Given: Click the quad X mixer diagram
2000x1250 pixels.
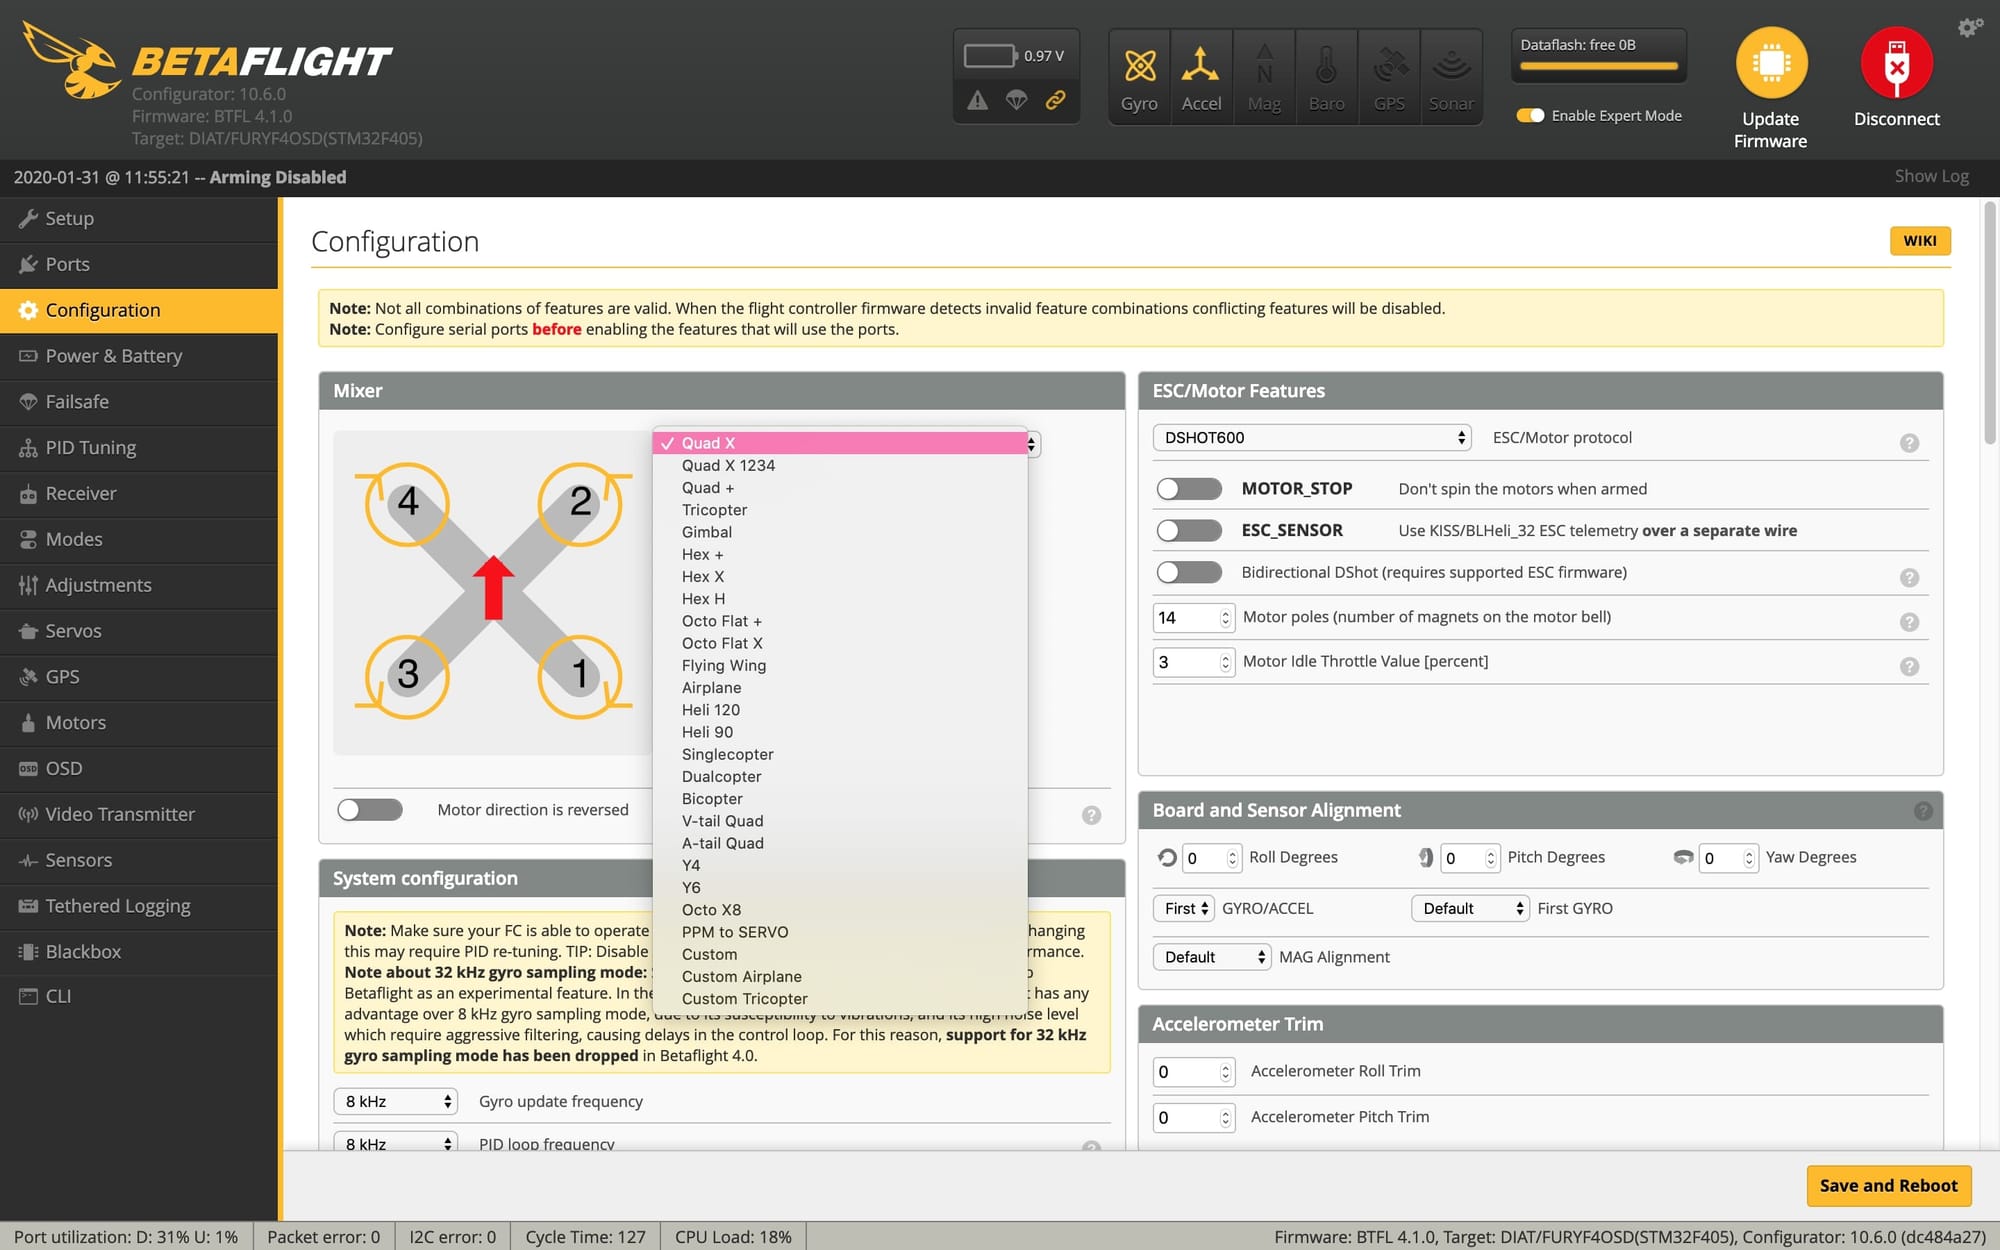Looking at the screenshot, I should pyautogui.click(x=493, y=590).
